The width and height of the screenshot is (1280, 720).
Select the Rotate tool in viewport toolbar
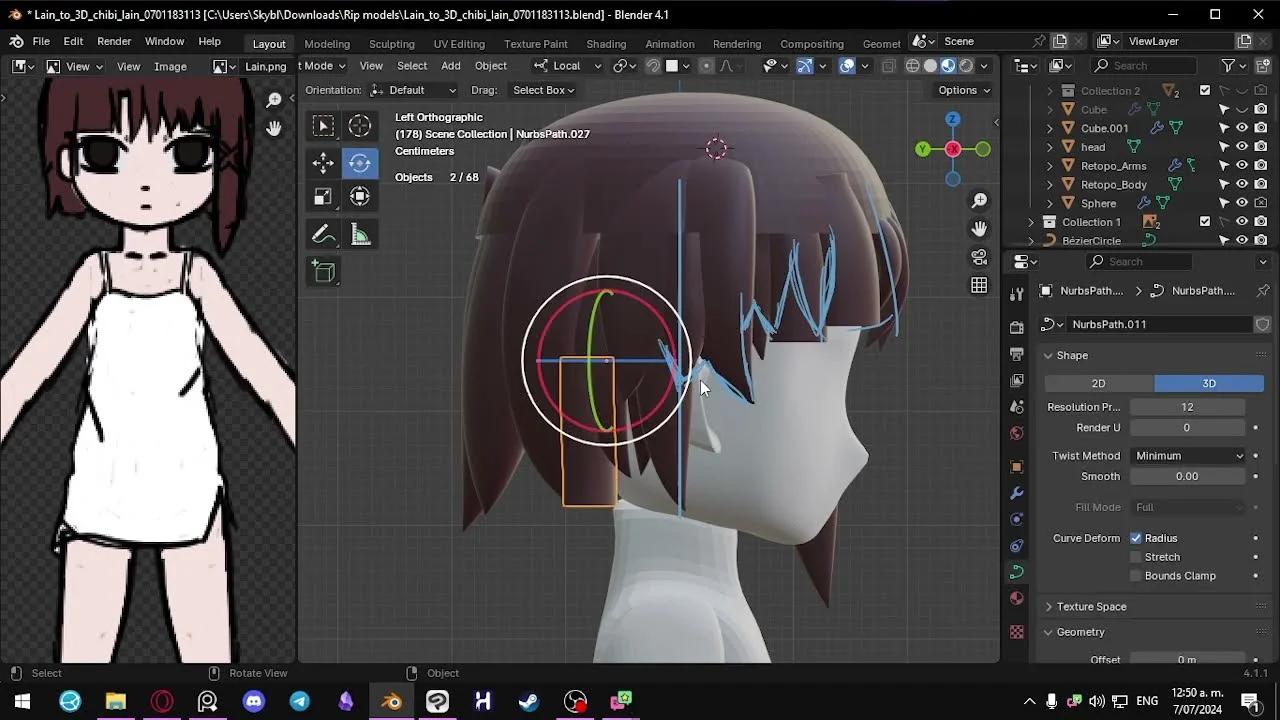coord(360,162)
